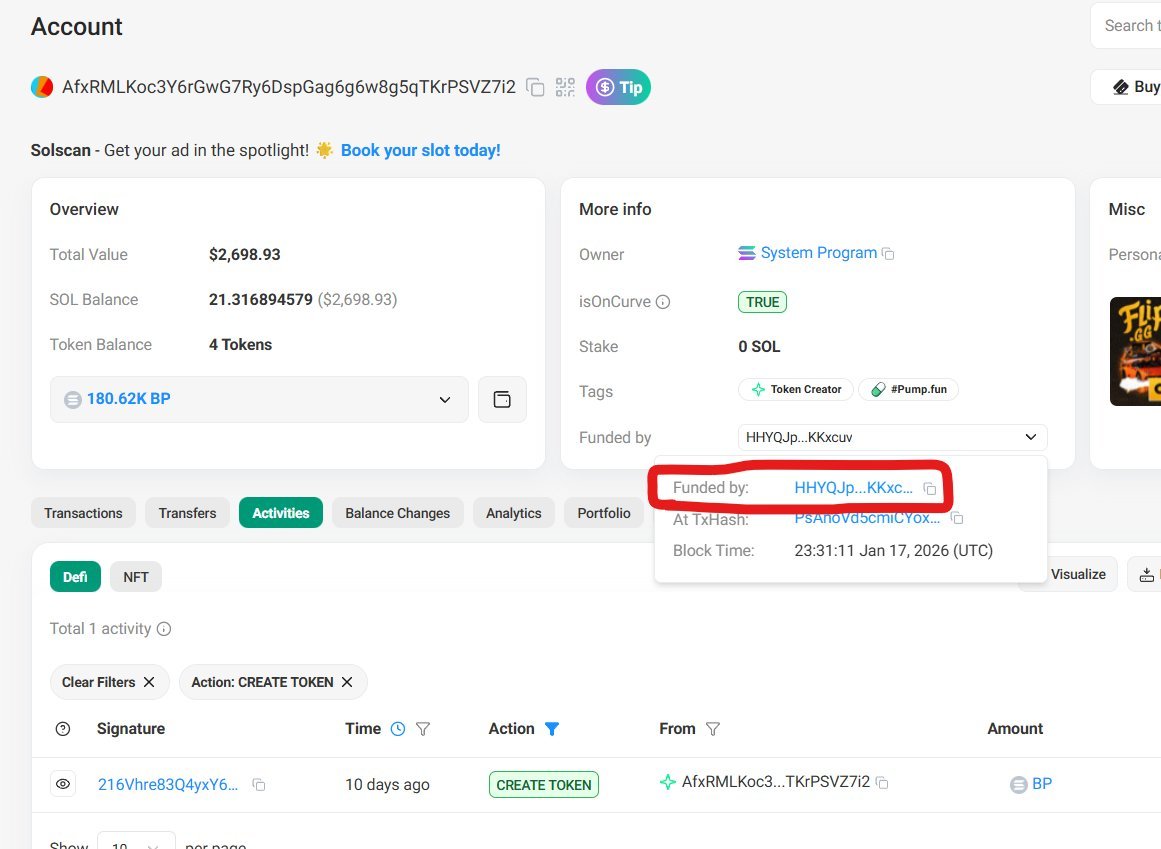Open the per page count selector
1161x849 pixels.
tap(136, 845)
